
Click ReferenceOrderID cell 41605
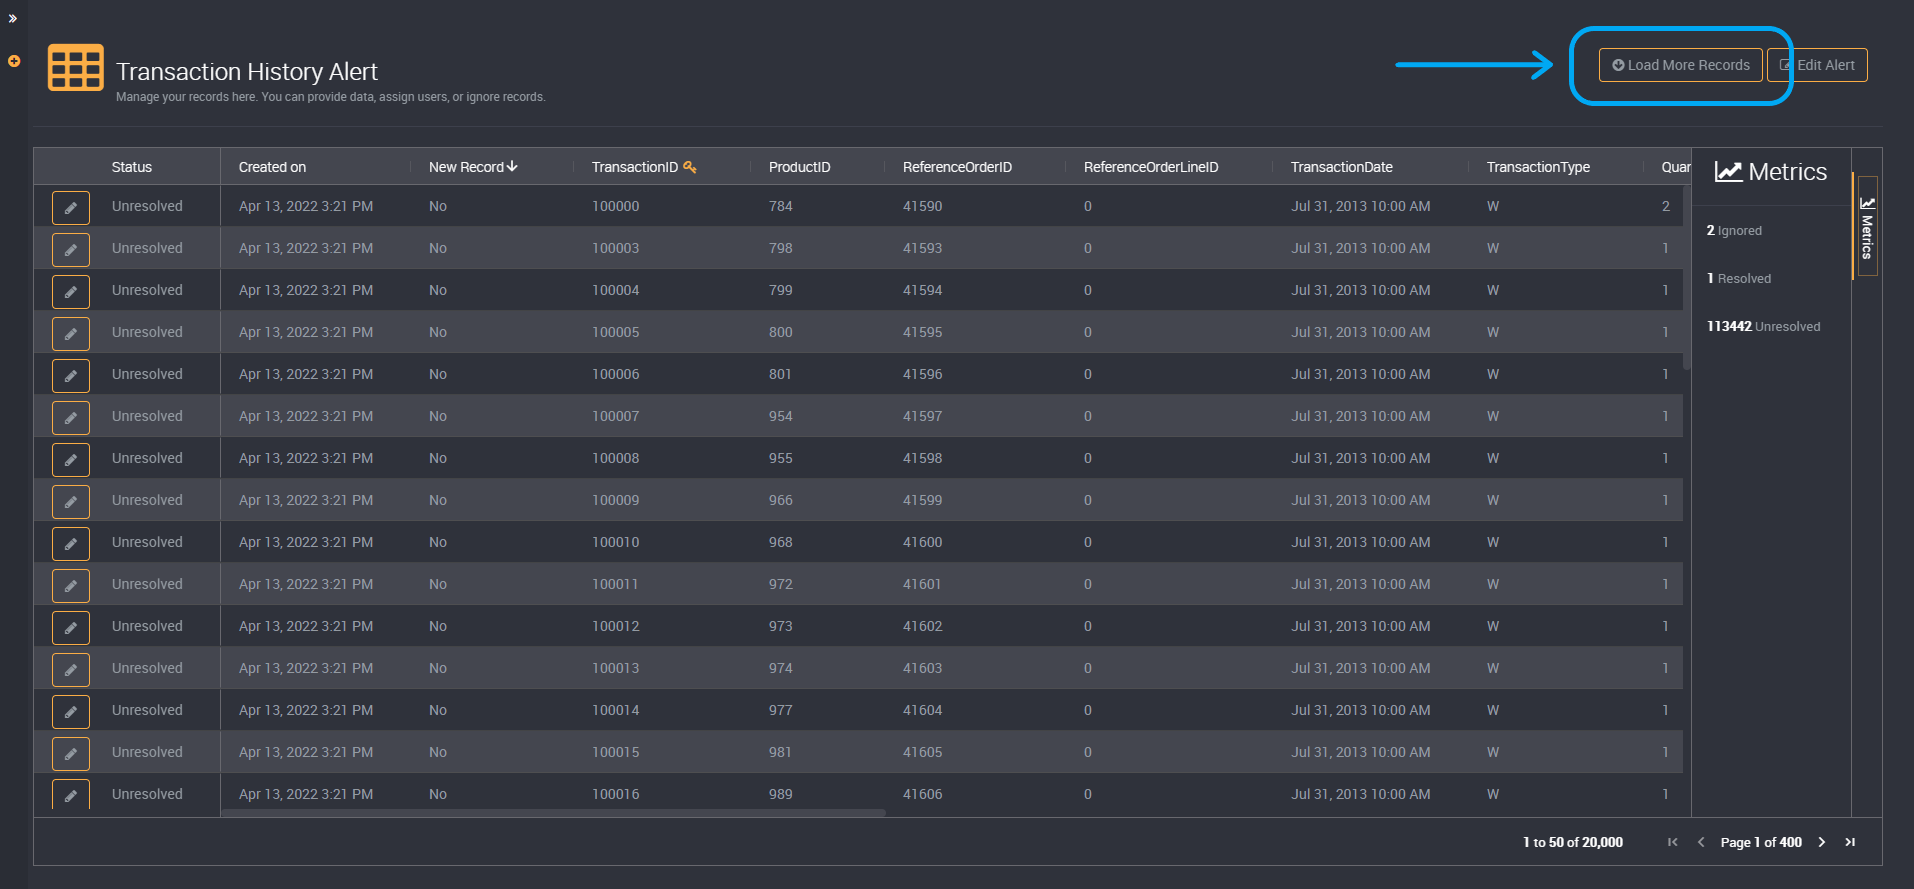(x=922, y=752)
